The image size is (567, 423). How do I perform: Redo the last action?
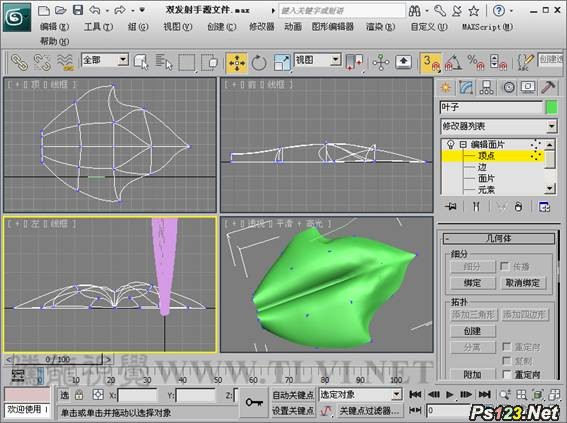[120, 10]
